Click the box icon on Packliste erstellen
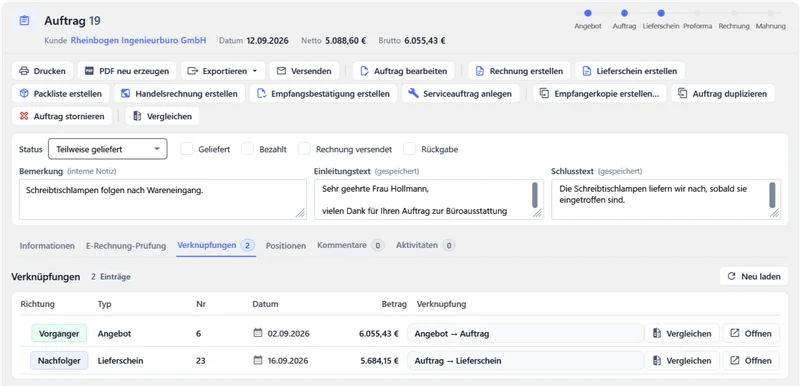The width and height of the screenshot is (800, 386). [24, 93]
